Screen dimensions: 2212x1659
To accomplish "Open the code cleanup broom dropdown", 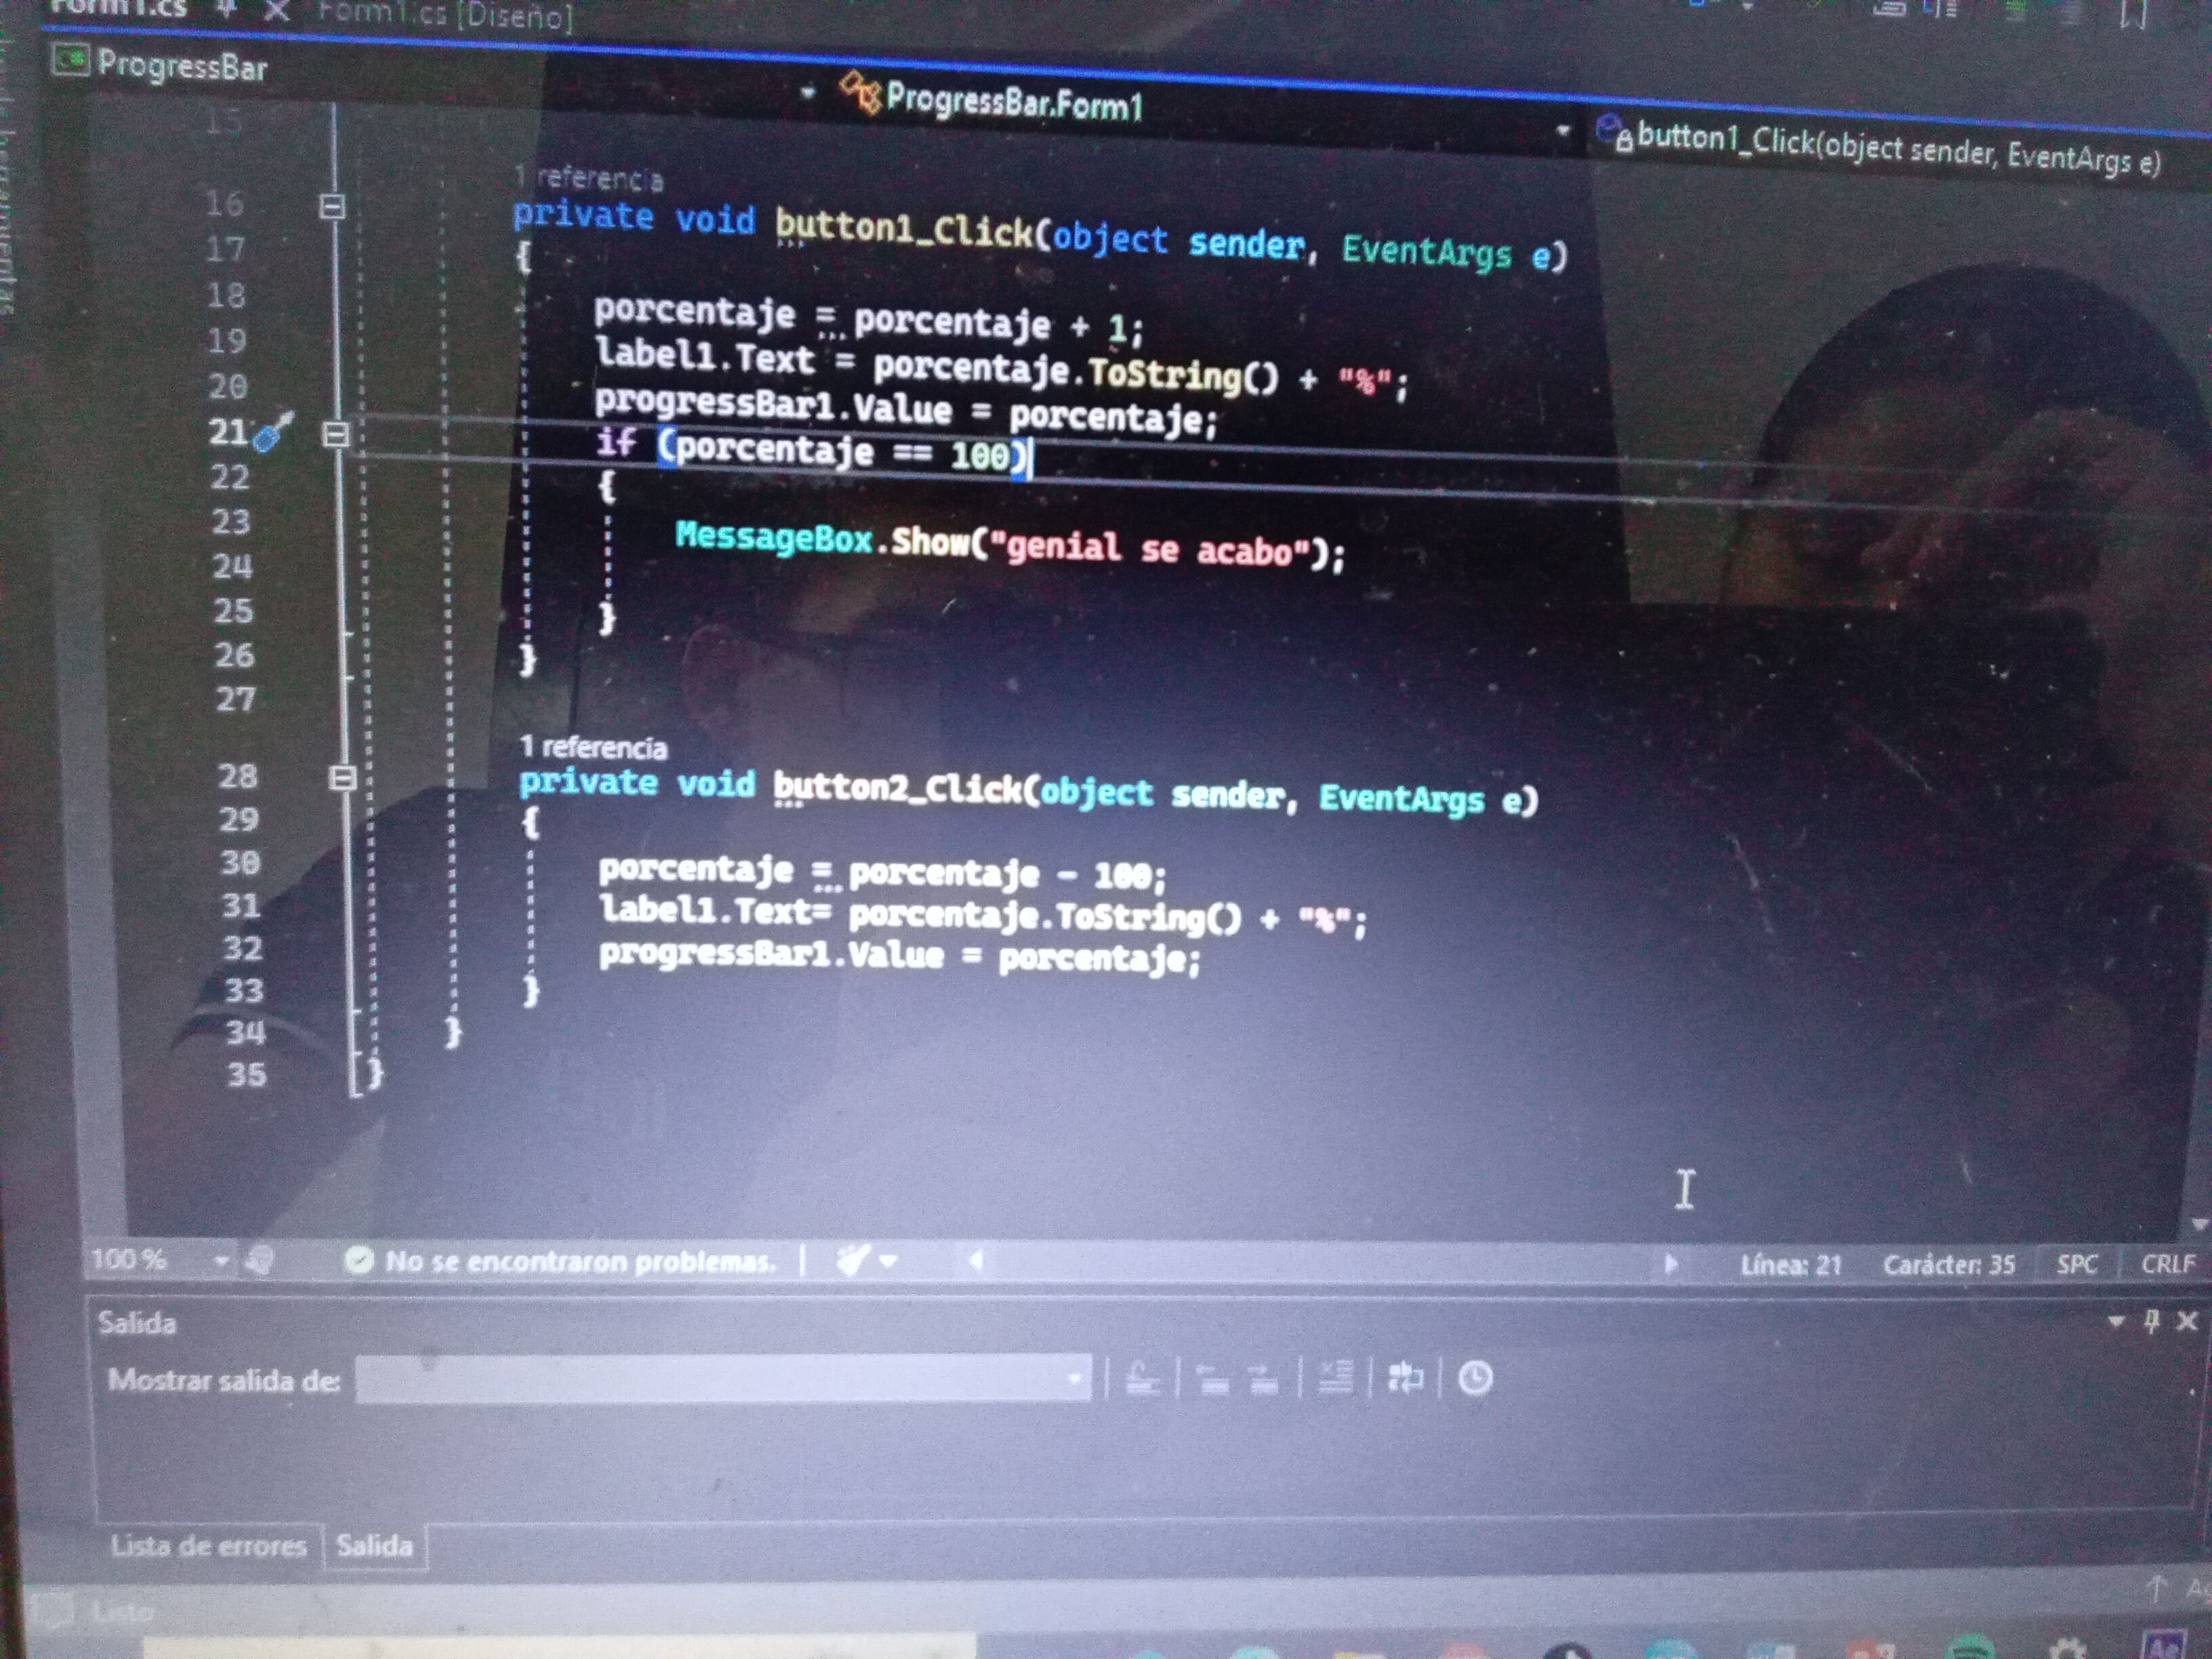I will coord(888,1261).
